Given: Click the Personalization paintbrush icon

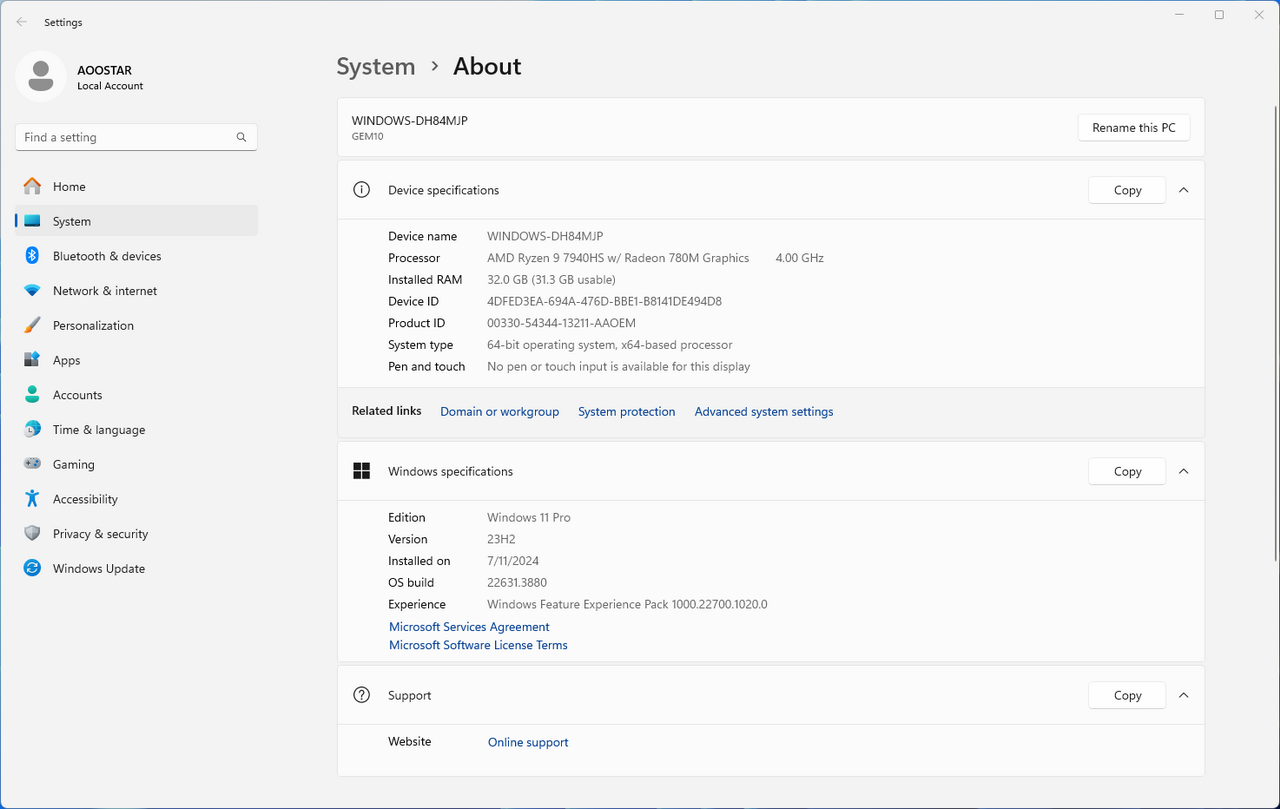Looking at the screenshot, I should (33, 325).
